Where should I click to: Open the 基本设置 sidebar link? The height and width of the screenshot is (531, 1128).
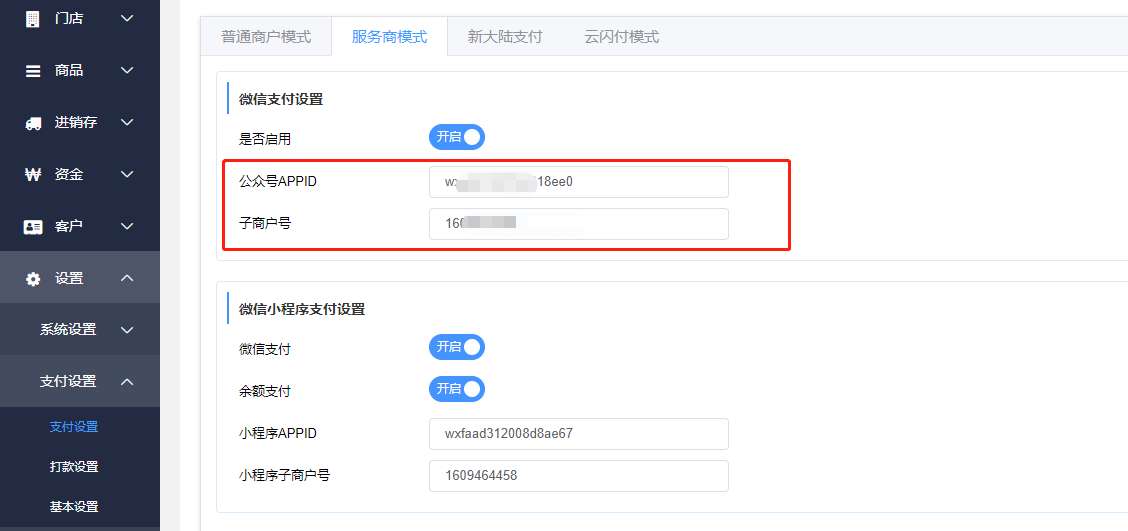tap(74, 507)
